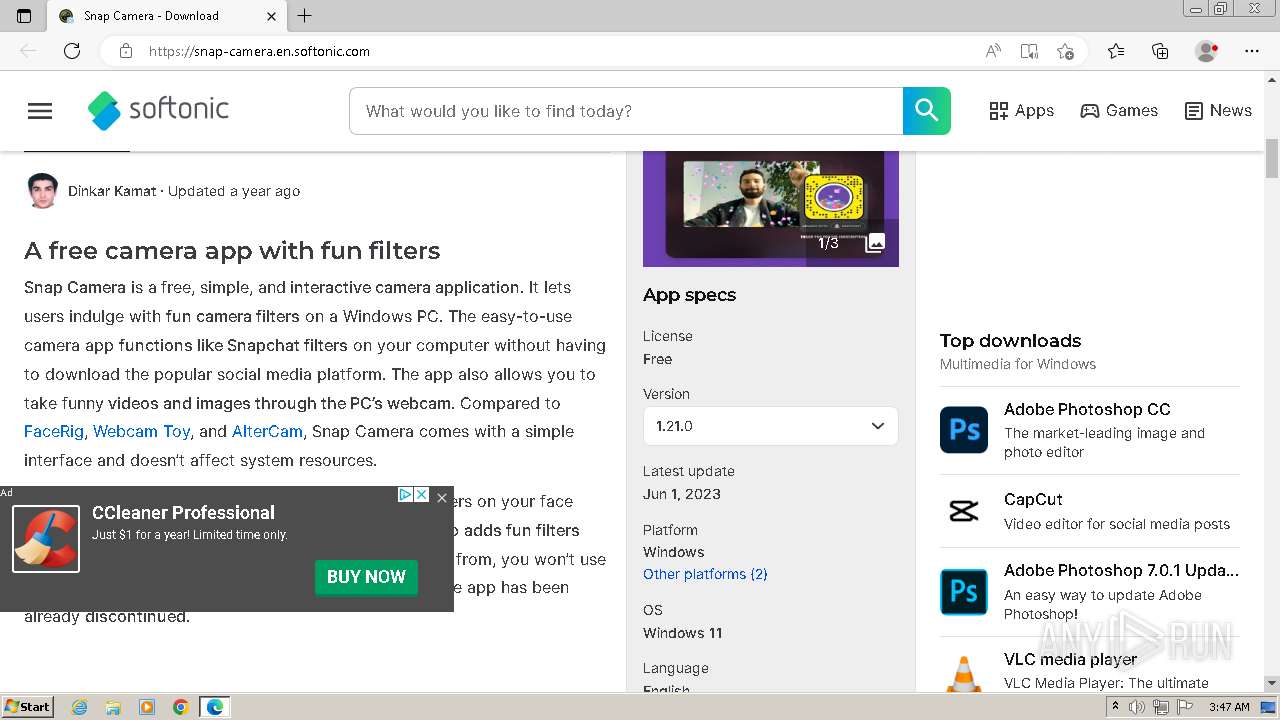Click the volume speaker tray icon

(1137, 707)
